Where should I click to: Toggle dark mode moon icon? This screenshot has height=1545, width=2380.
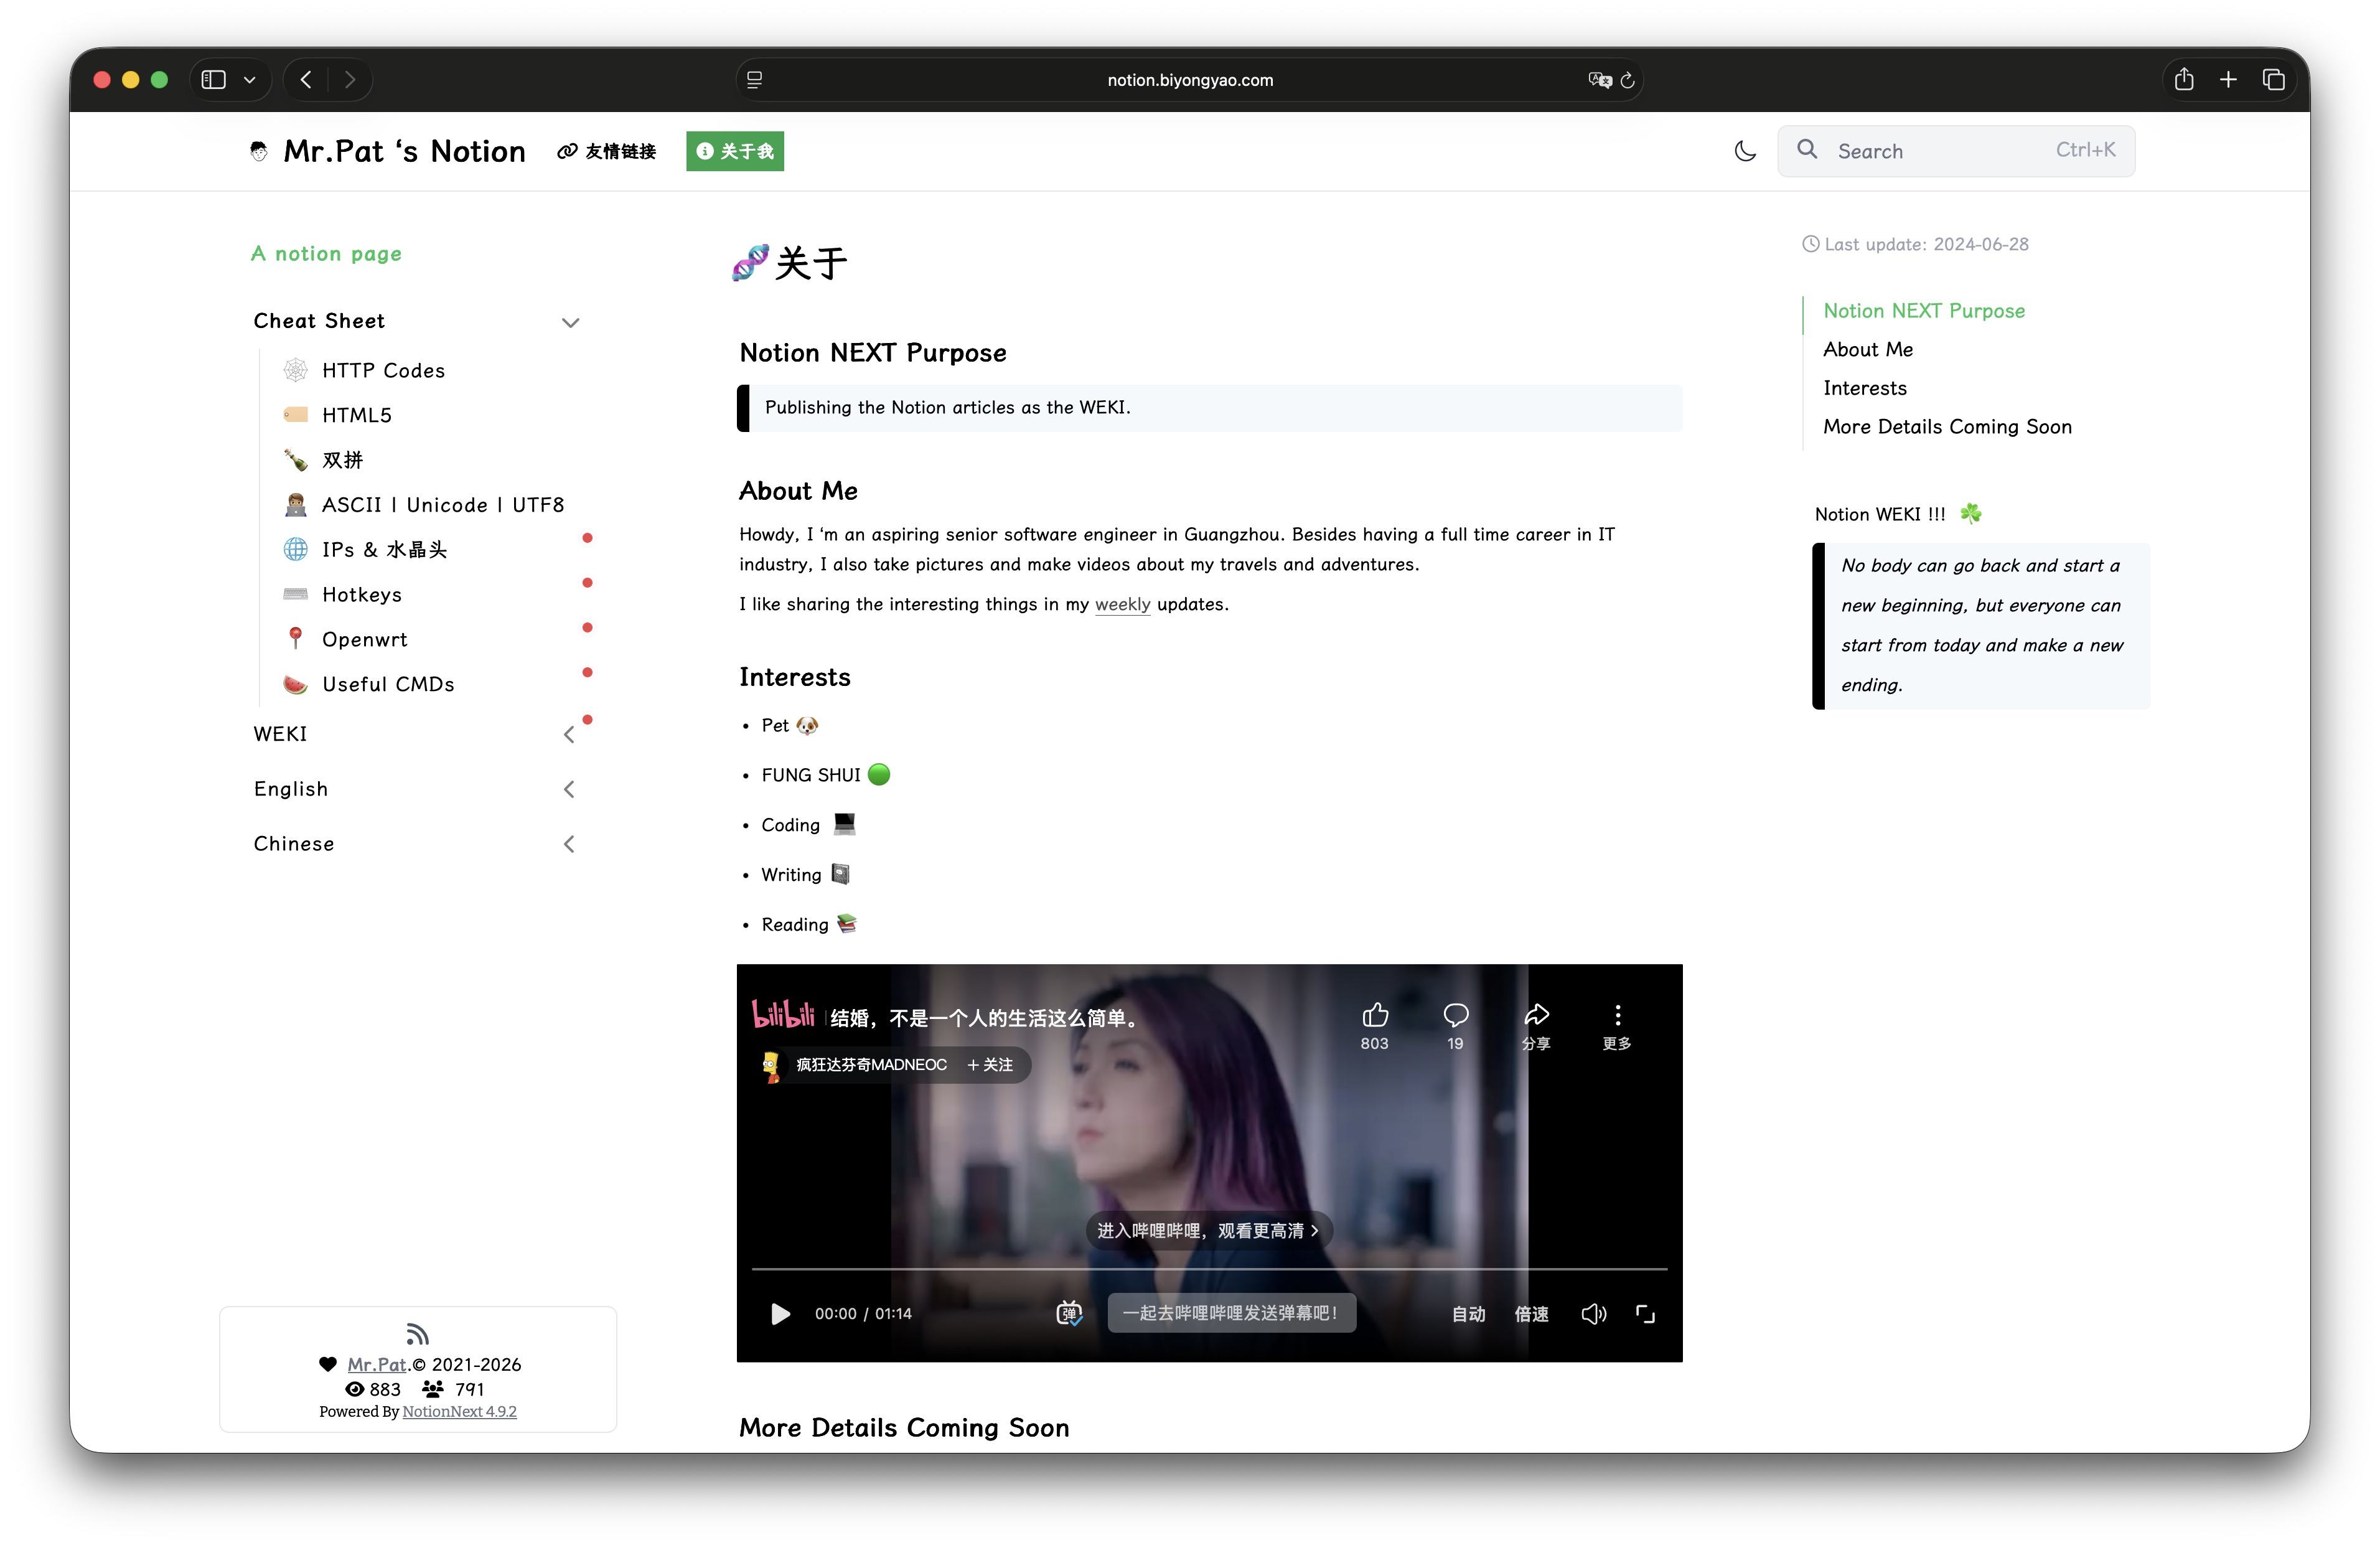tap(1745, 151)
